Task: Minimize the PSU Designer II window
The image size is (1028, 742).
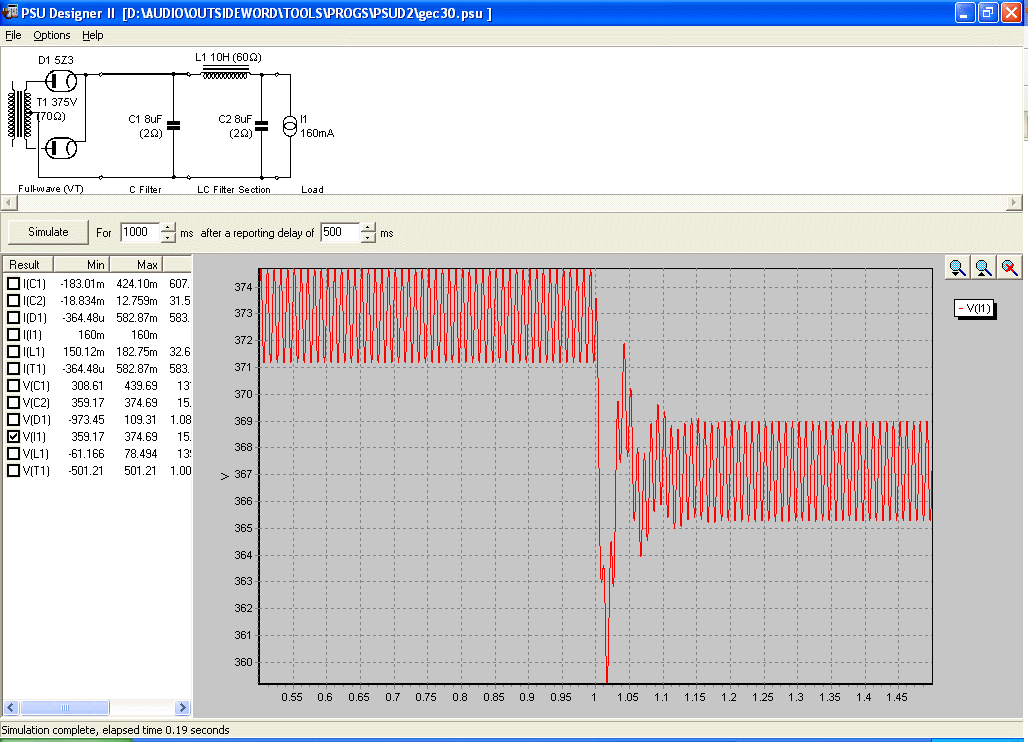Action: (965, 12)
